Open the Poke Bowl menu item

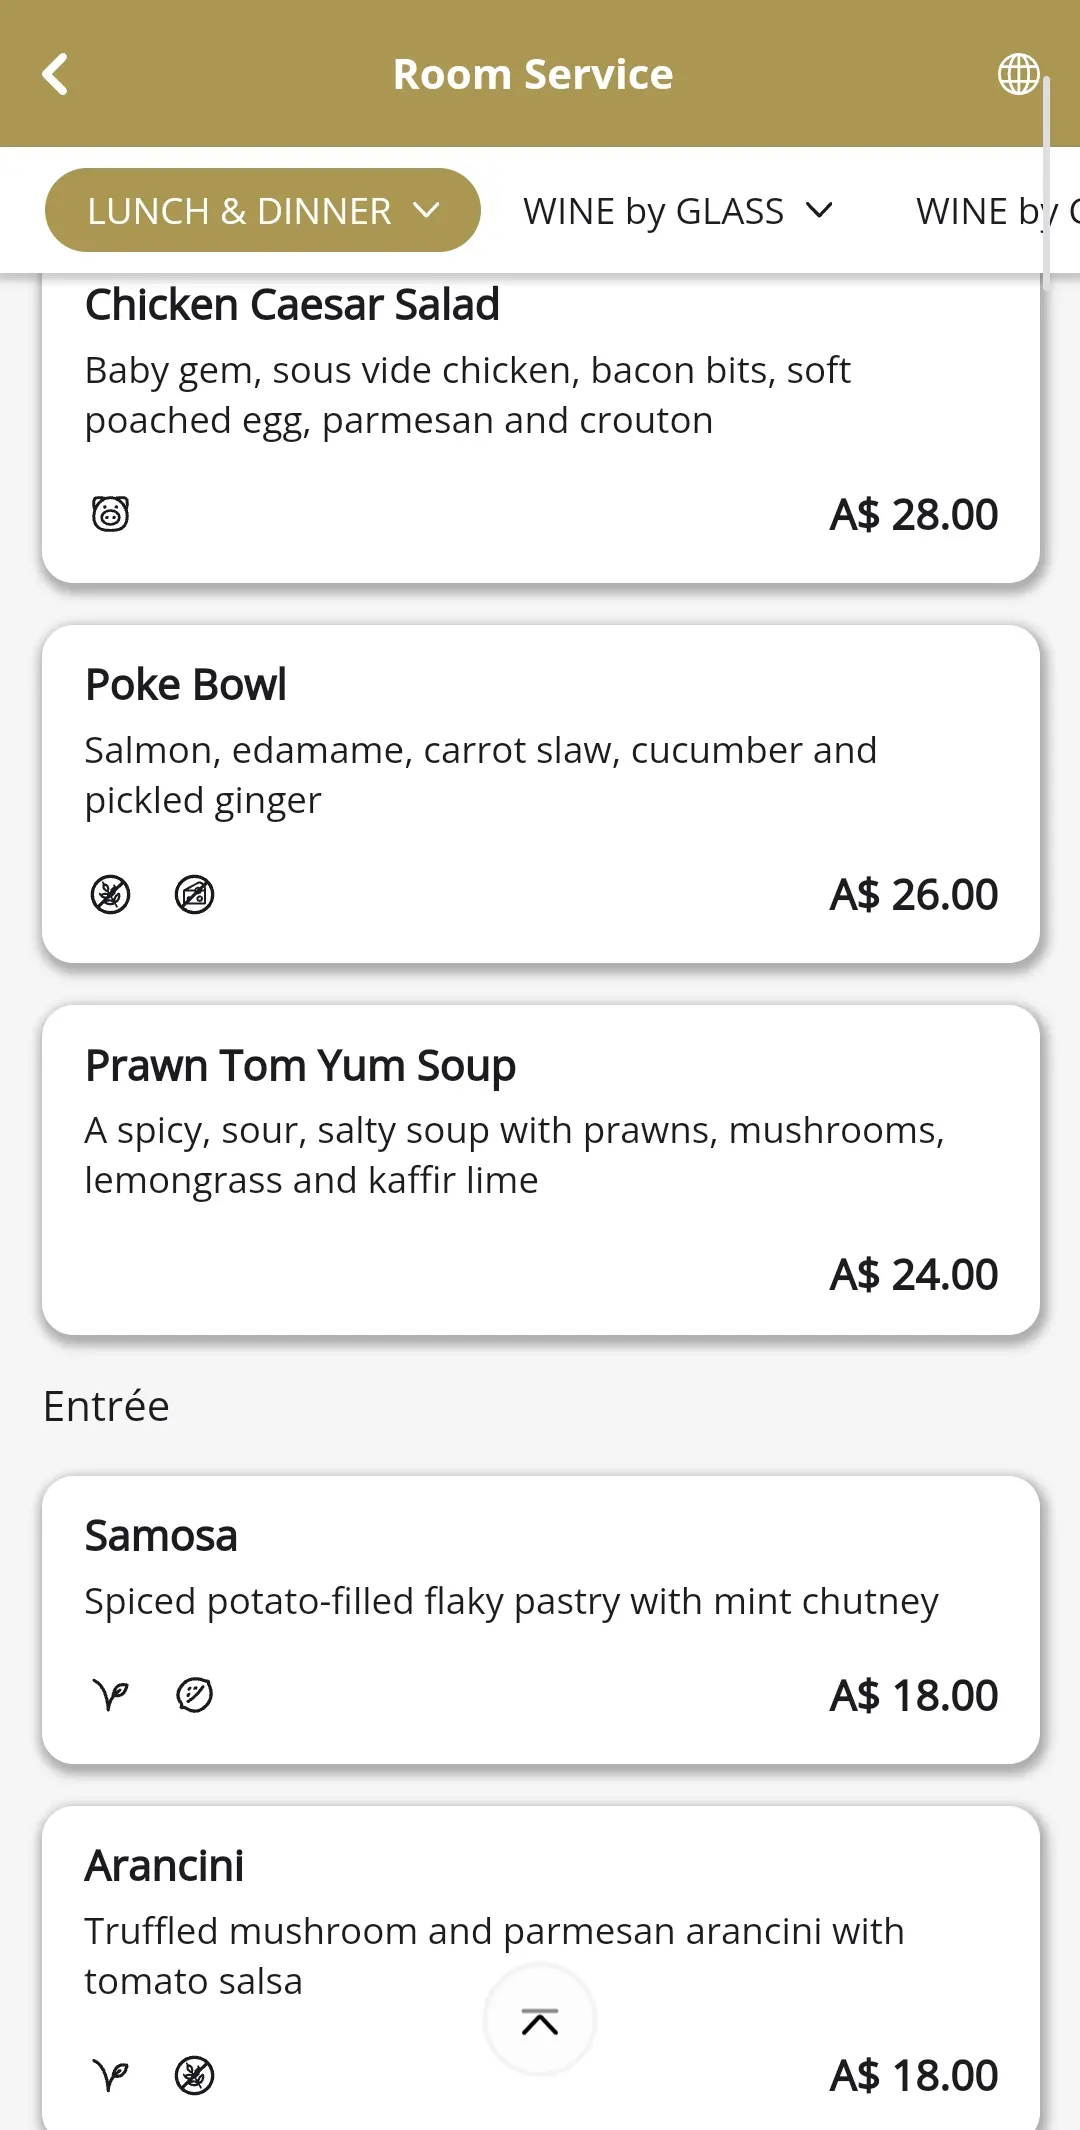pyautogui.click(x=541, y=794)
